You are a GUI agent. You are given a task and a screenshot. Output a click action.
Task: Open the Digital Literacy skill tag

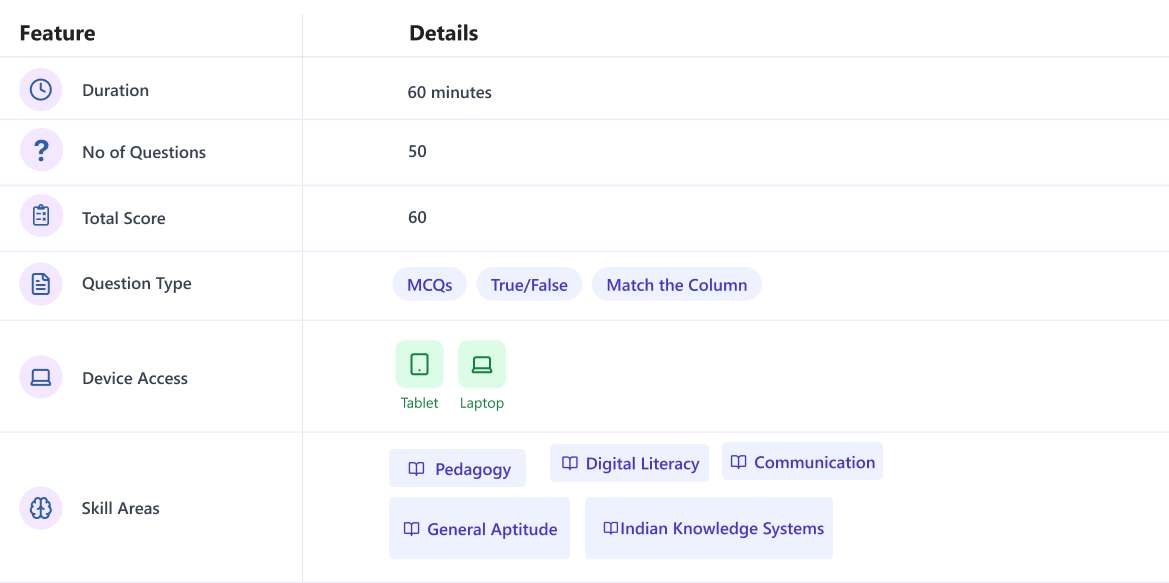click(x=629, y=463)
